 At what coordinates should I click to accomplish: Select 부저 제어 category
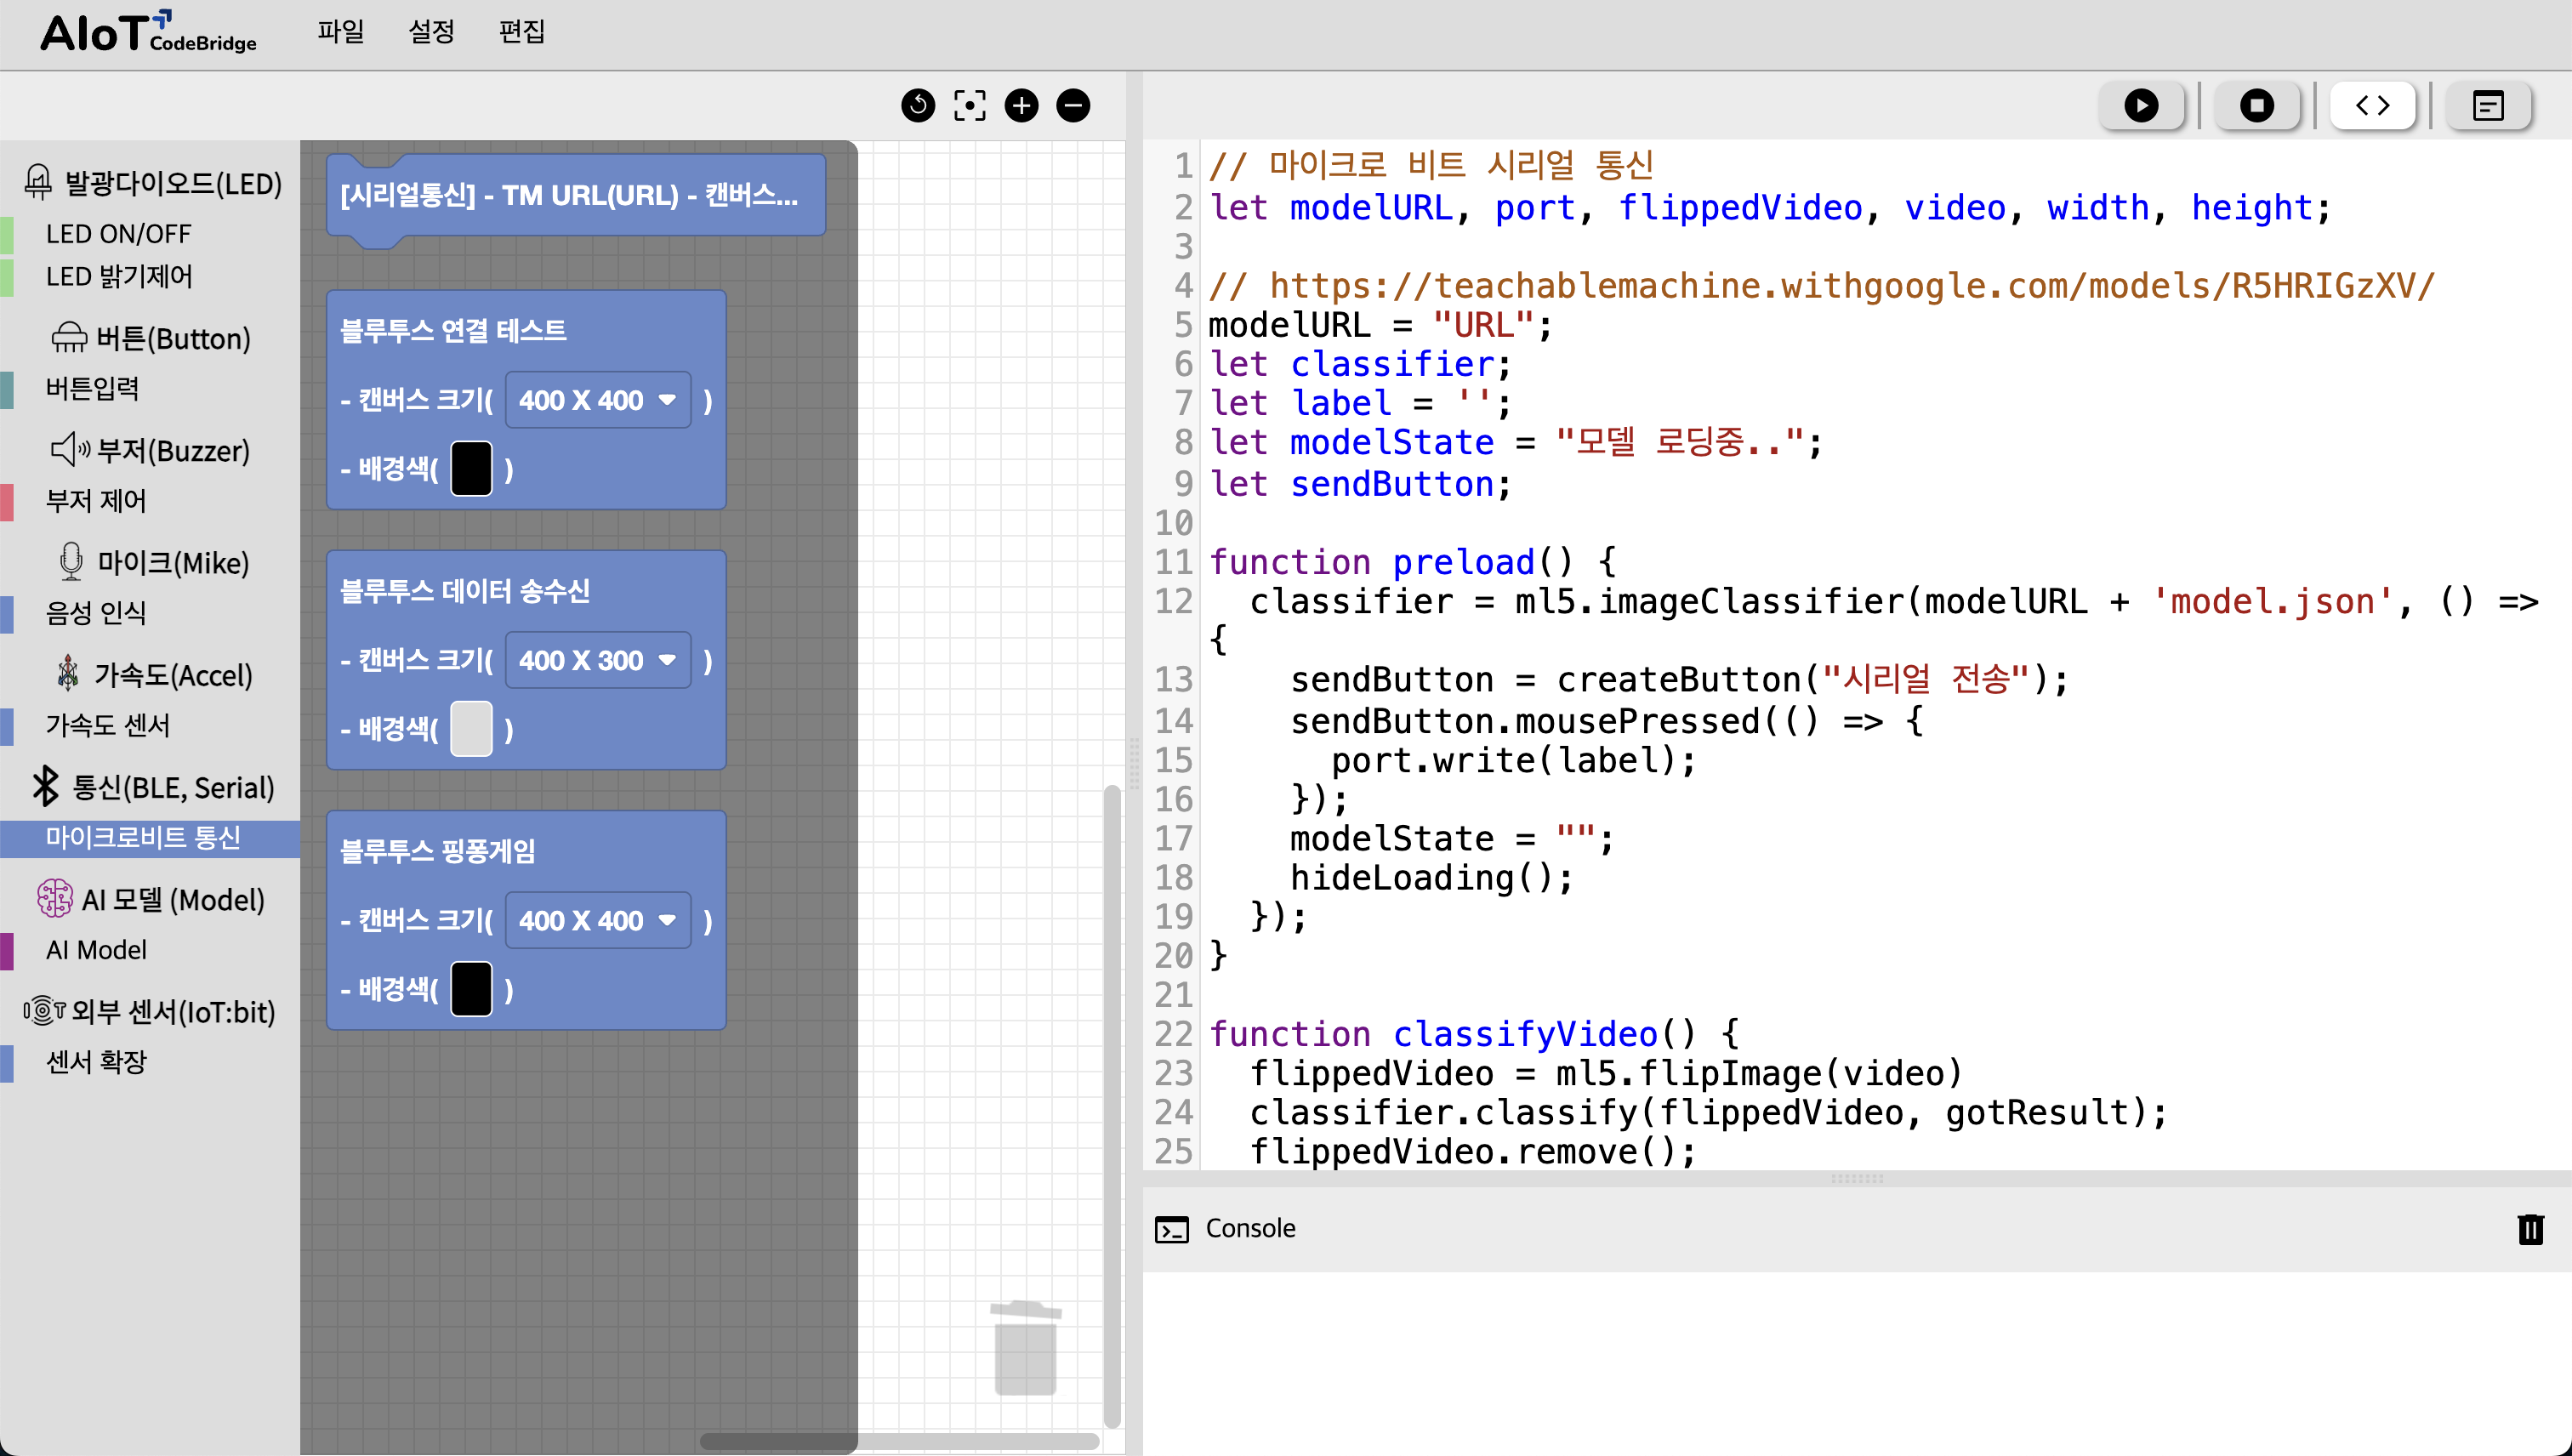(x=150, y=501)
